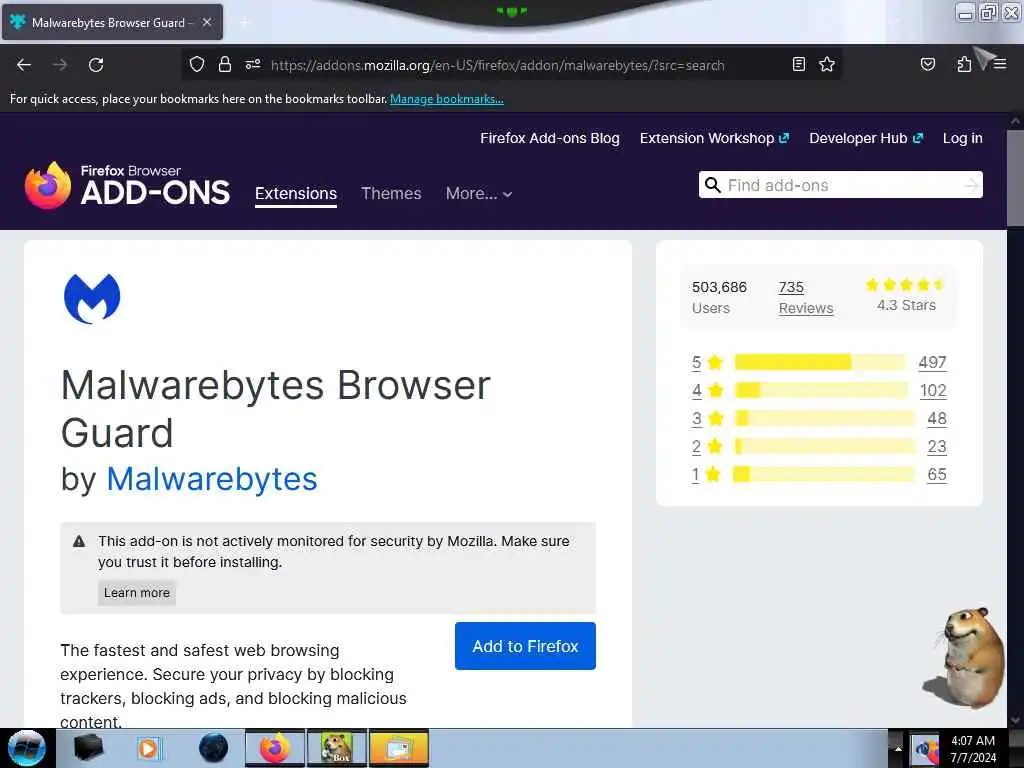Click the 1-star rating bar
The image size is (1024, 768).
pos(824,474)
